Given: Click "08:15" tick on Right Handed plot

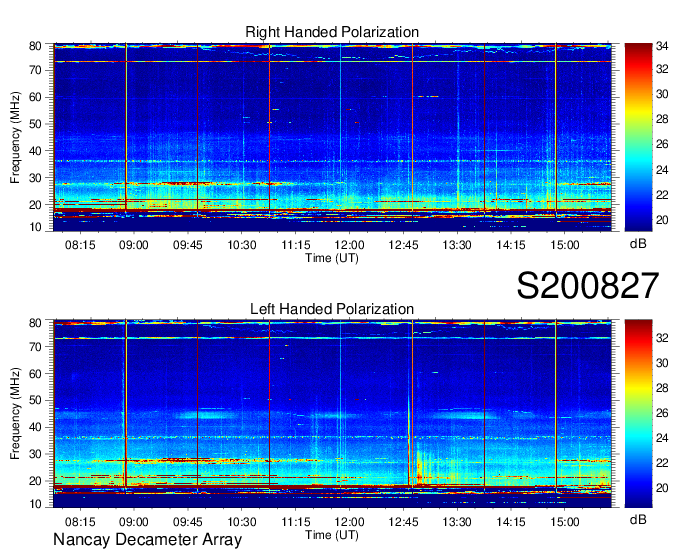Looking at the screenshot, I should click(x=80, y=245).
